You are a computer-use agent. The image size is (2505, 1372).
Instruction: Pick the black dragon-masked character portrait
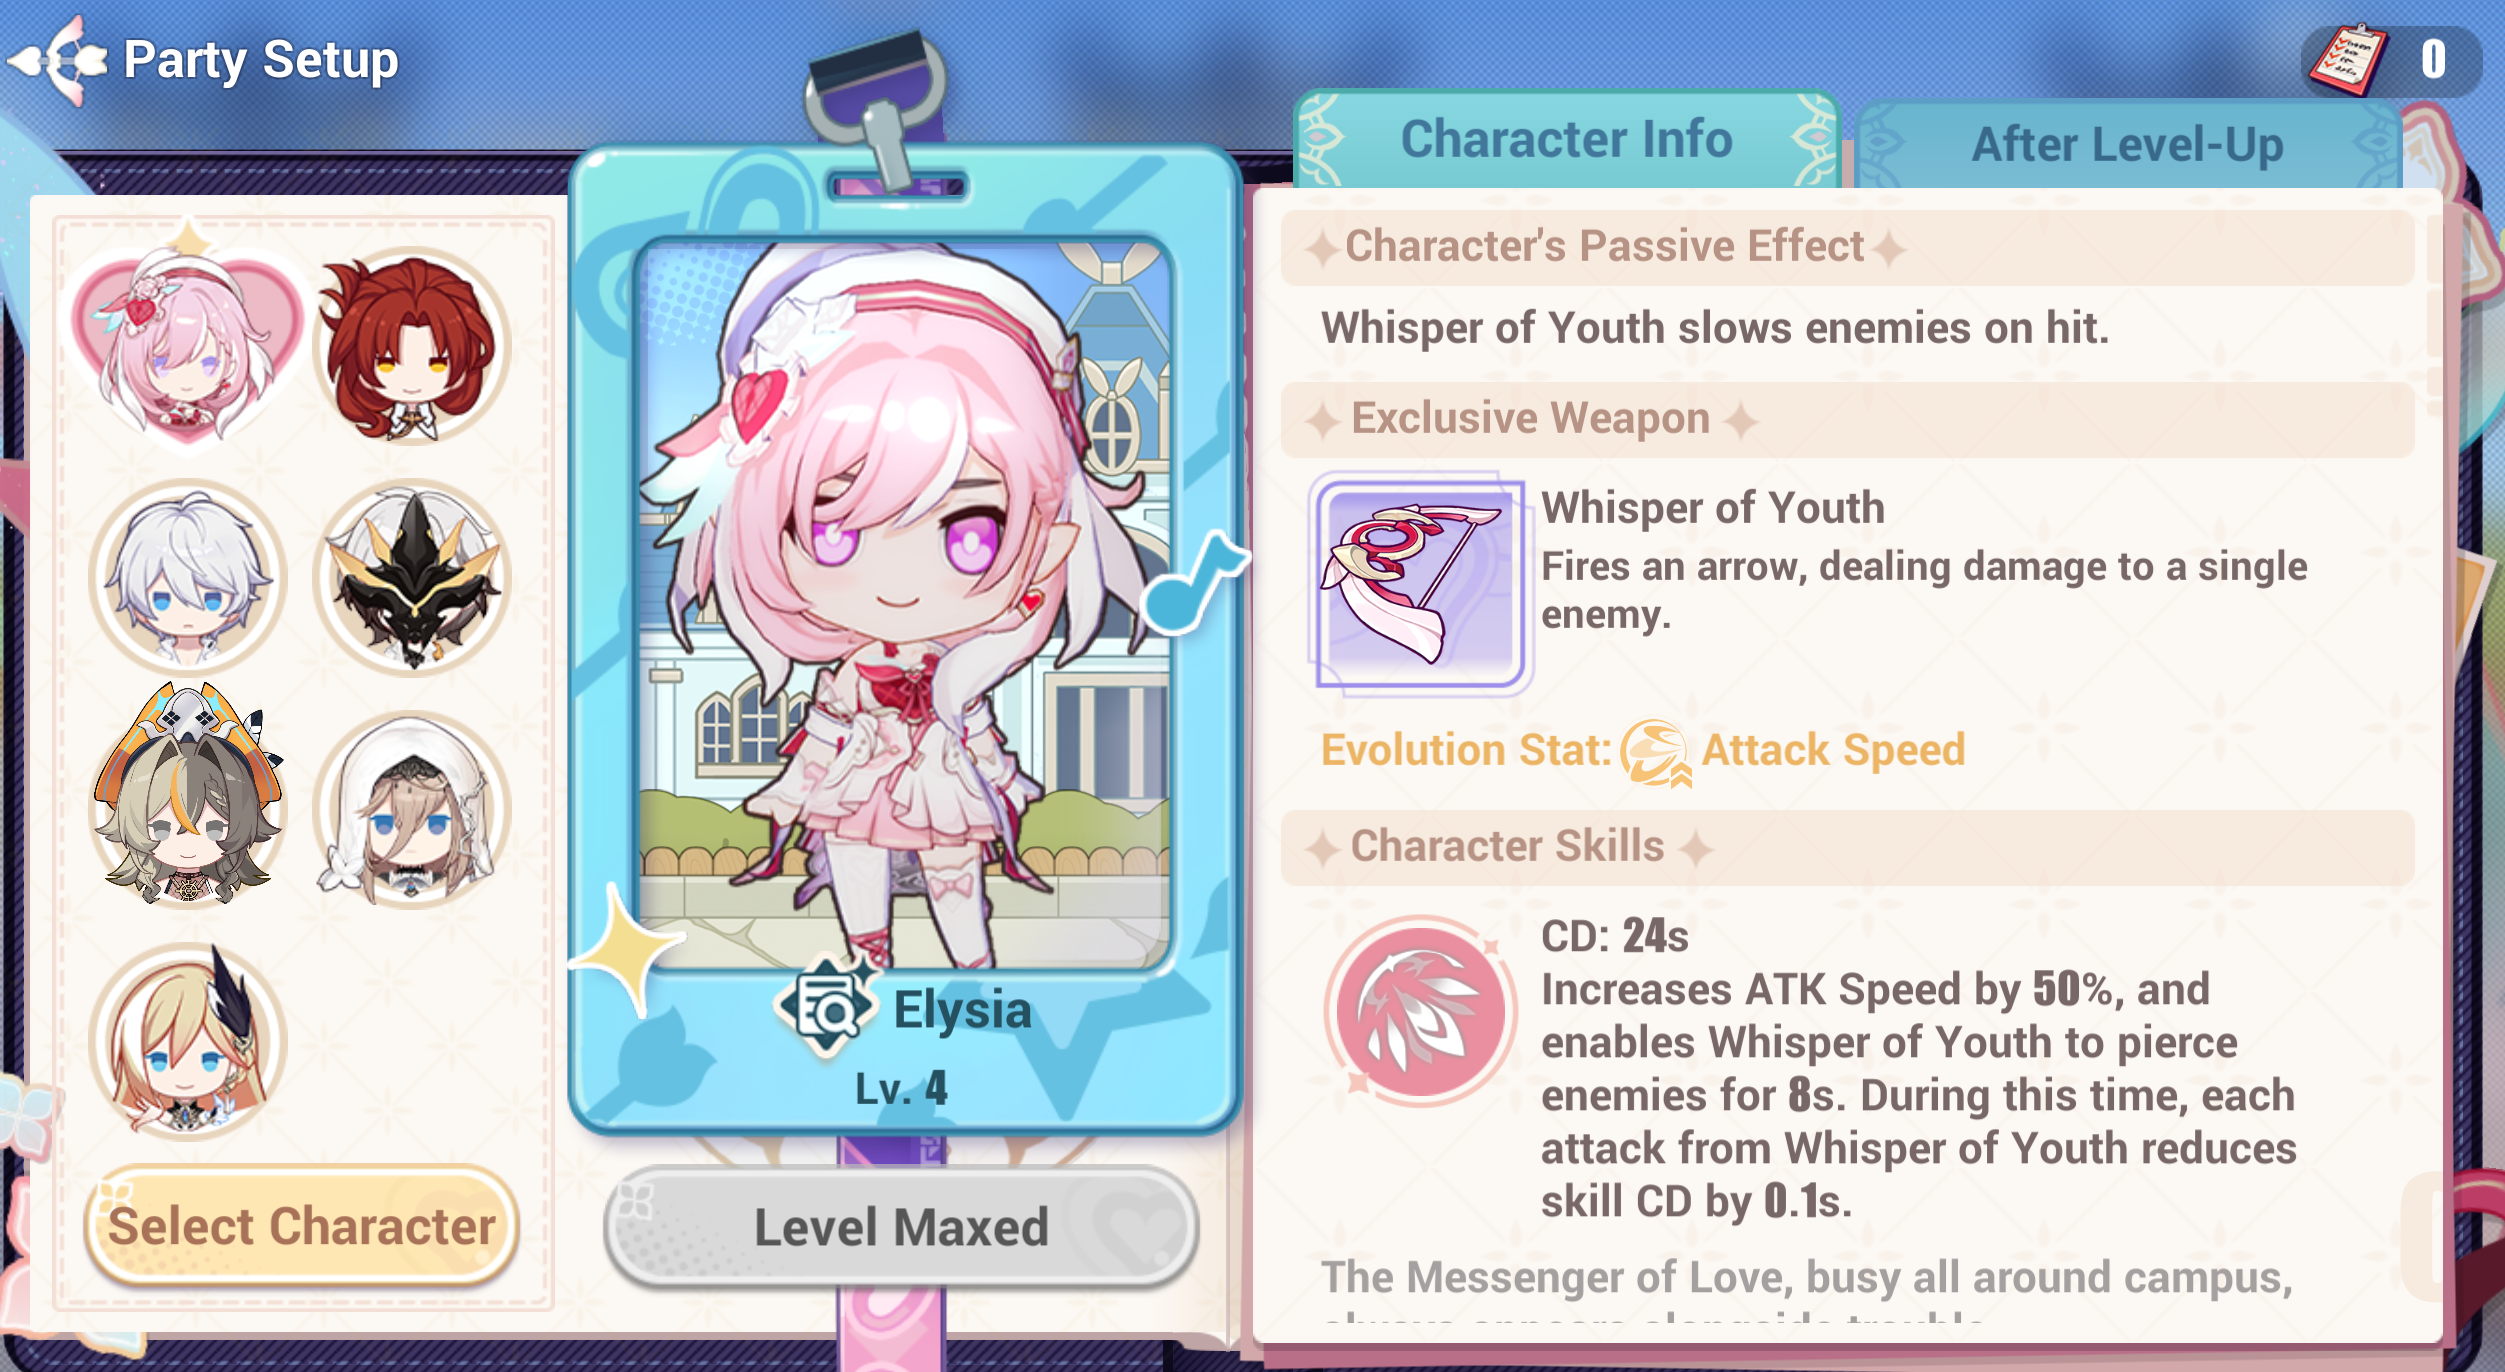point(411,578)
